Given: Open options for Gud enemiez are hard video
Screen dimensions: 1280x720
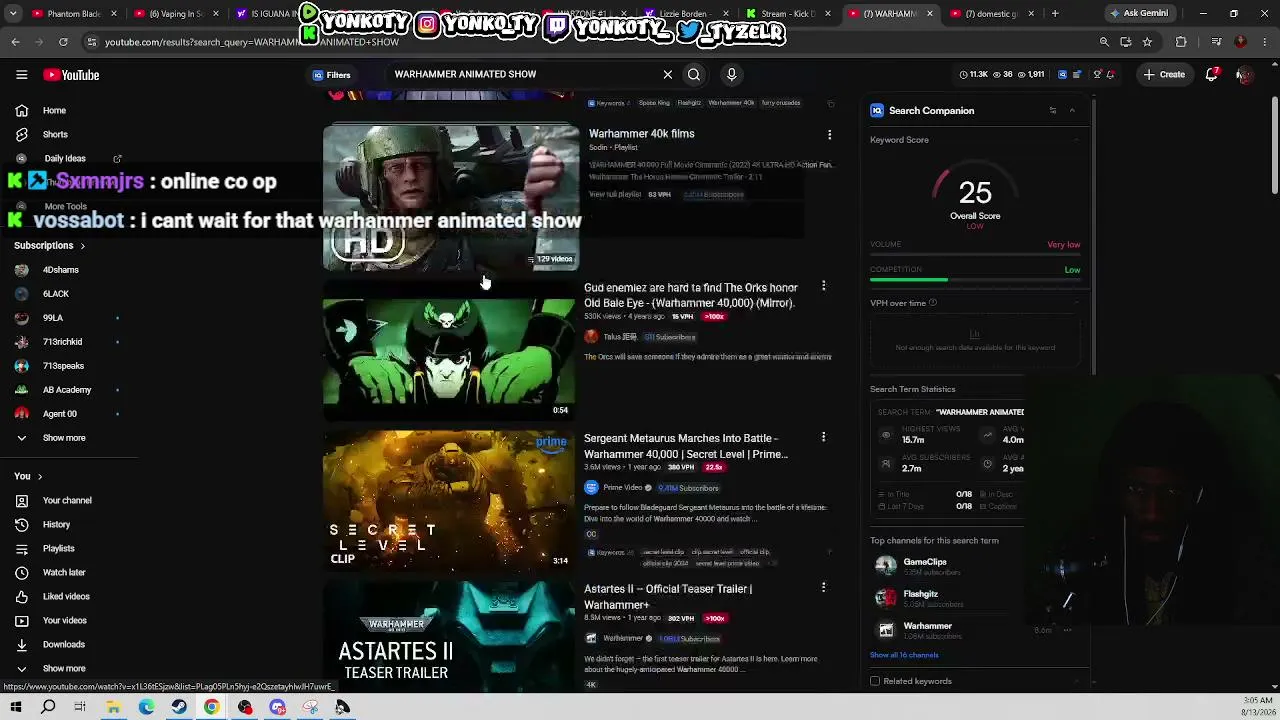Looking at the screenshot, I should pos(823,286).
